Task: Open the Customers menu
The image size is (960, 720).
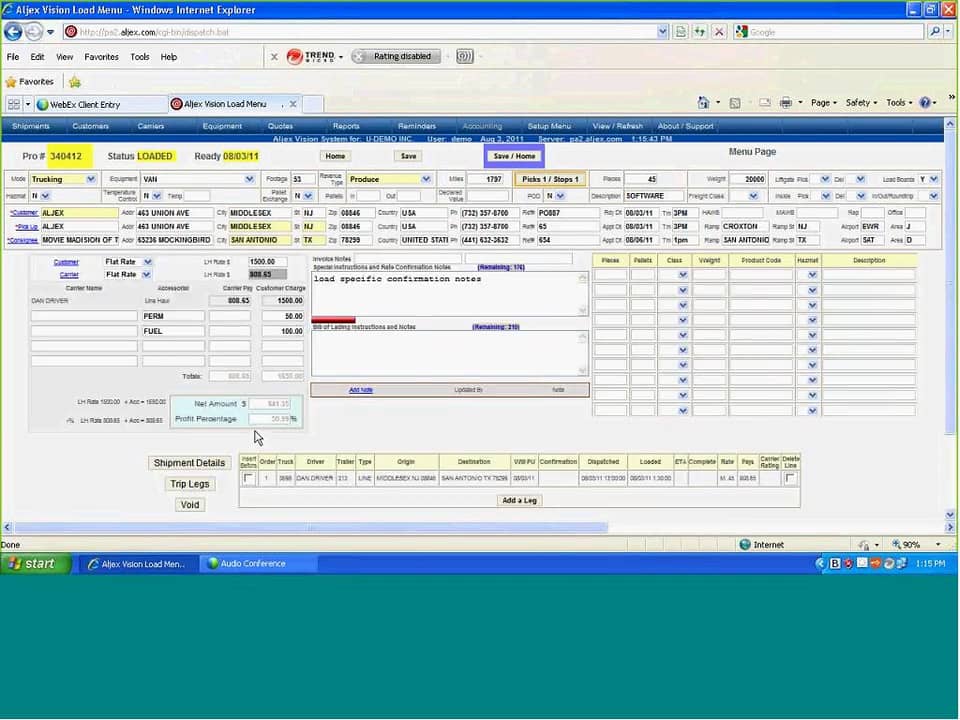Action: tap(91, 126)
